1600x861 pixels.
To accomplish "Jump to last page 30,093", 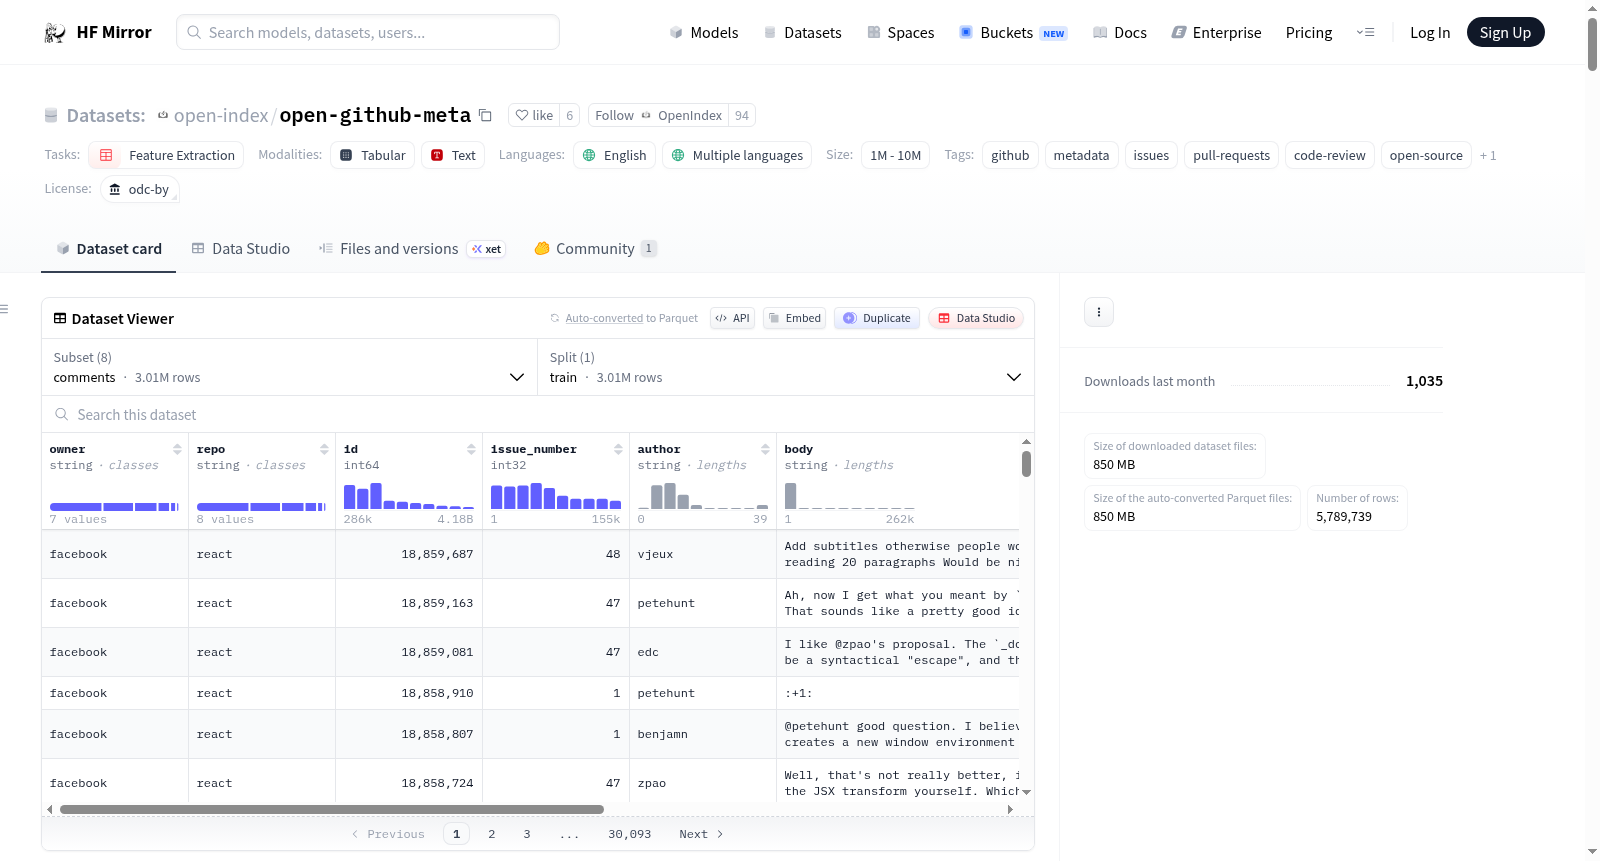I will (x=630, y=834).
